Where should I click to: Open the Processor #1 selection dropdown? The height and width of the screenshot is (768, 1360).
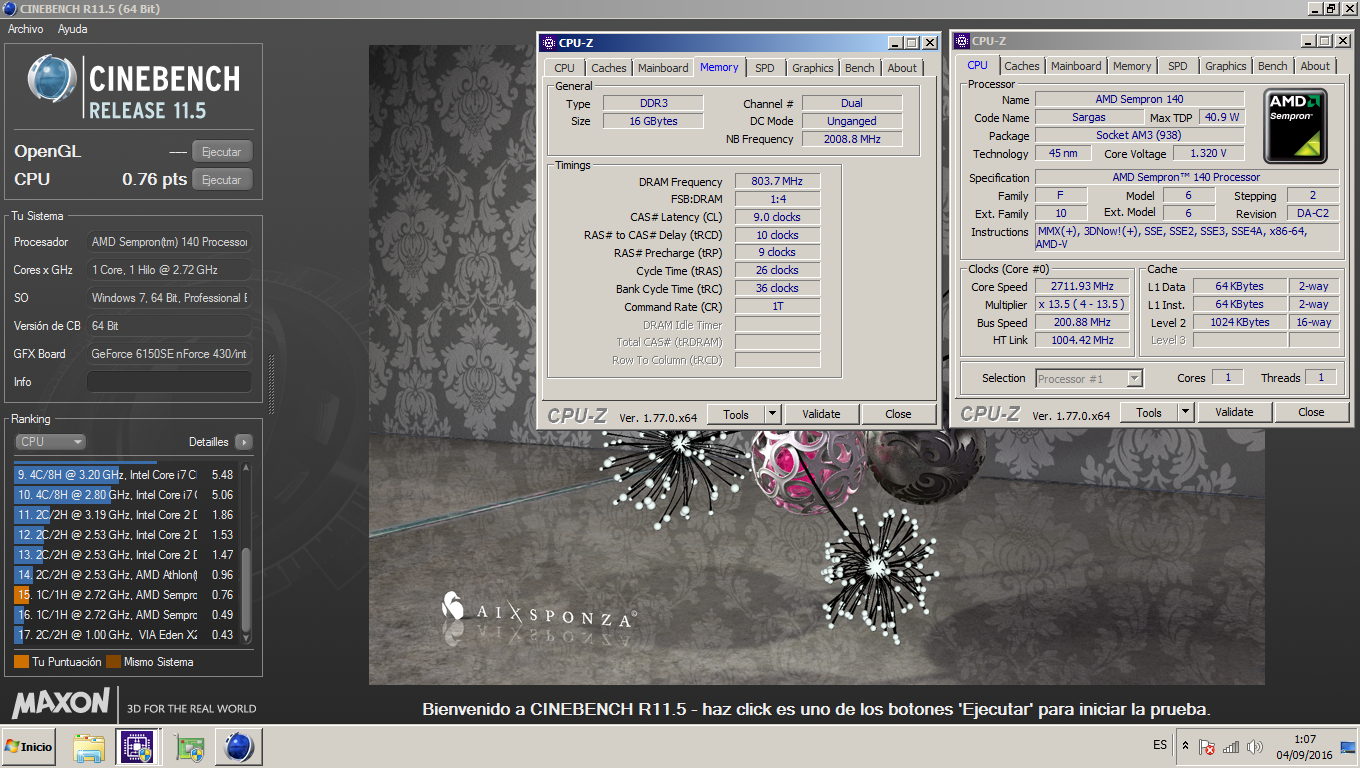click(x=1089, y=378)
